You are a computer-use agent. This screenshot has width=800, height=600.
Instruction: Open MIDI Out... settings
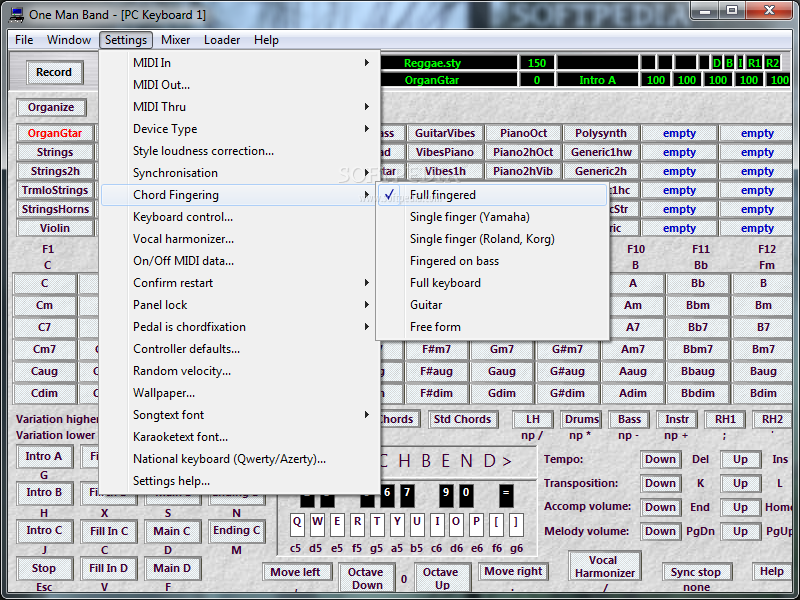click(240, 85)
